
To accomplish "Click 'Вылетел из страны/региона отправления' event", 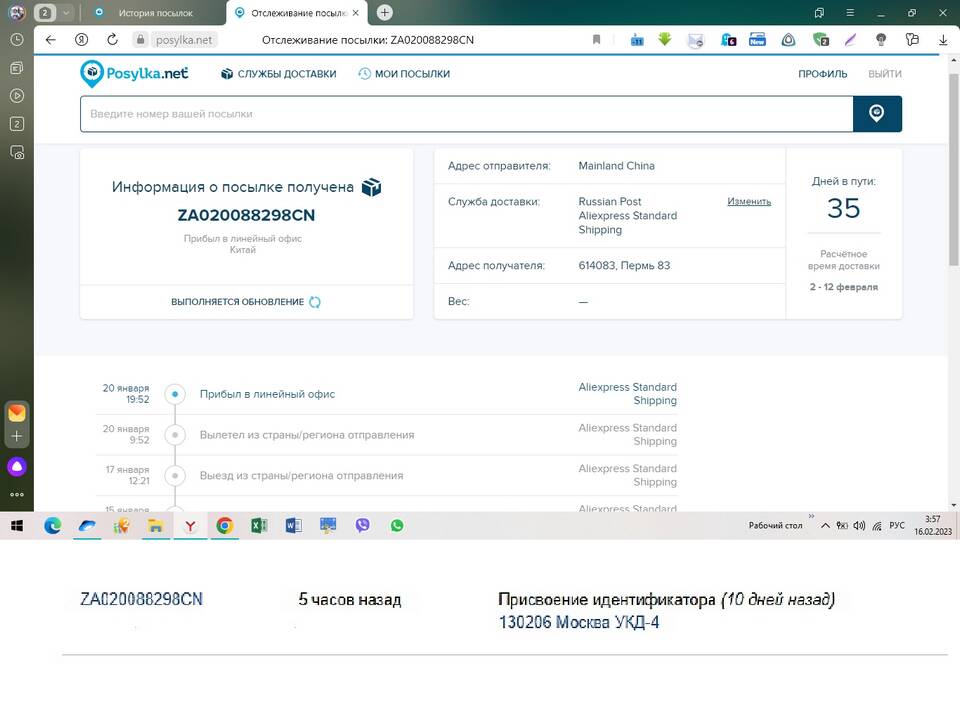I will pyautogui.click(x=307, y=435).
